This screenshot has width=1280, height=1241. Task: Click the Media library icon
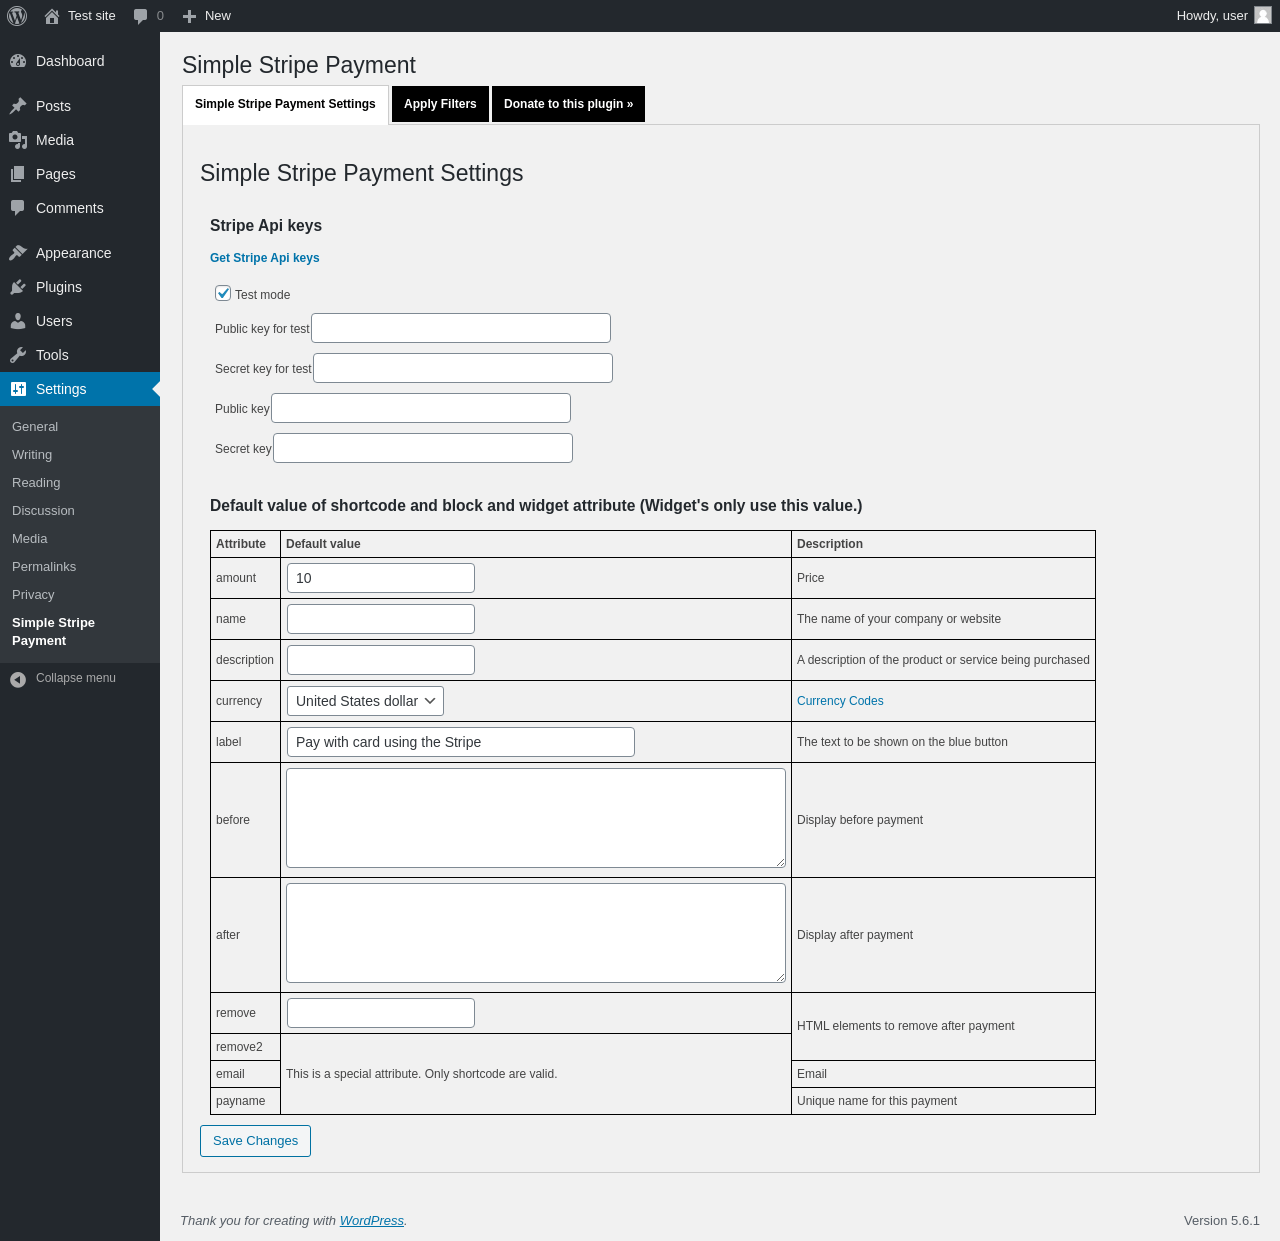[x=18, y=140]
